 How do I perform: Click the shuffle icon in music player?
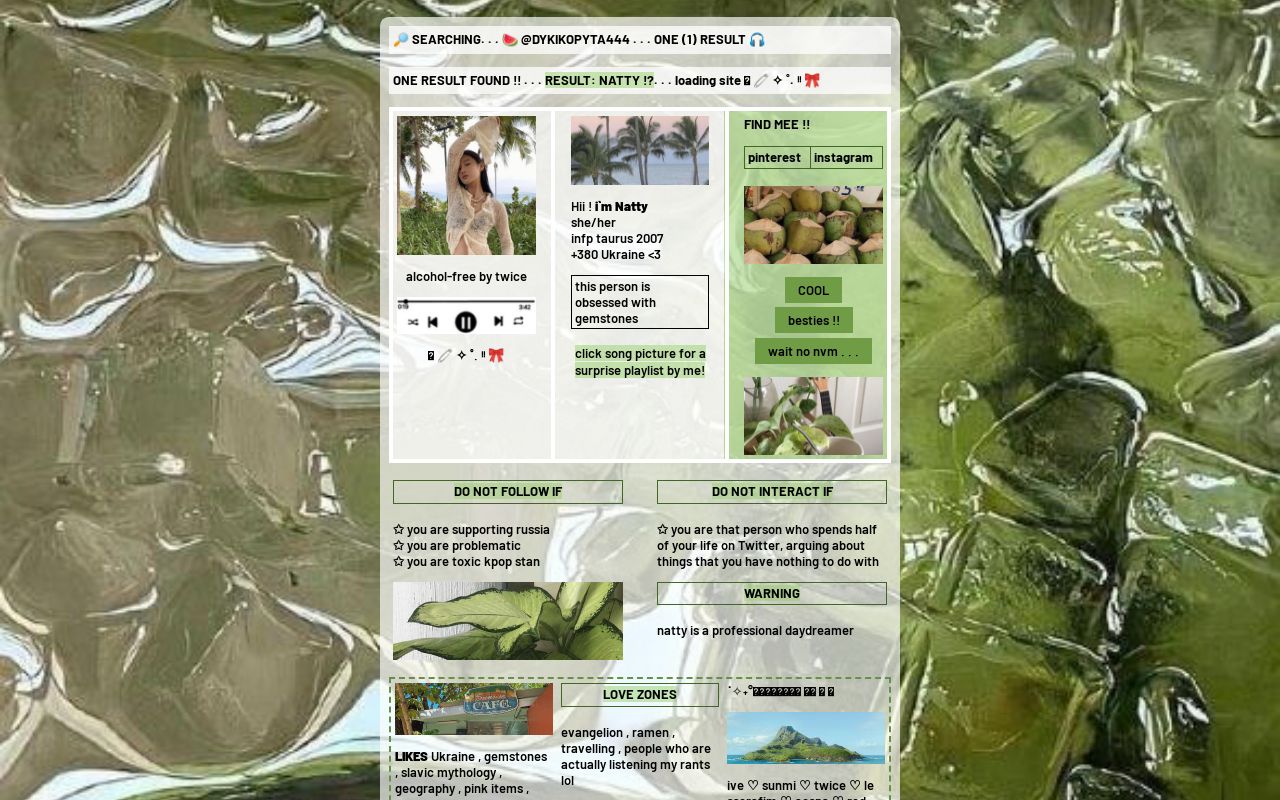point(413,322)
